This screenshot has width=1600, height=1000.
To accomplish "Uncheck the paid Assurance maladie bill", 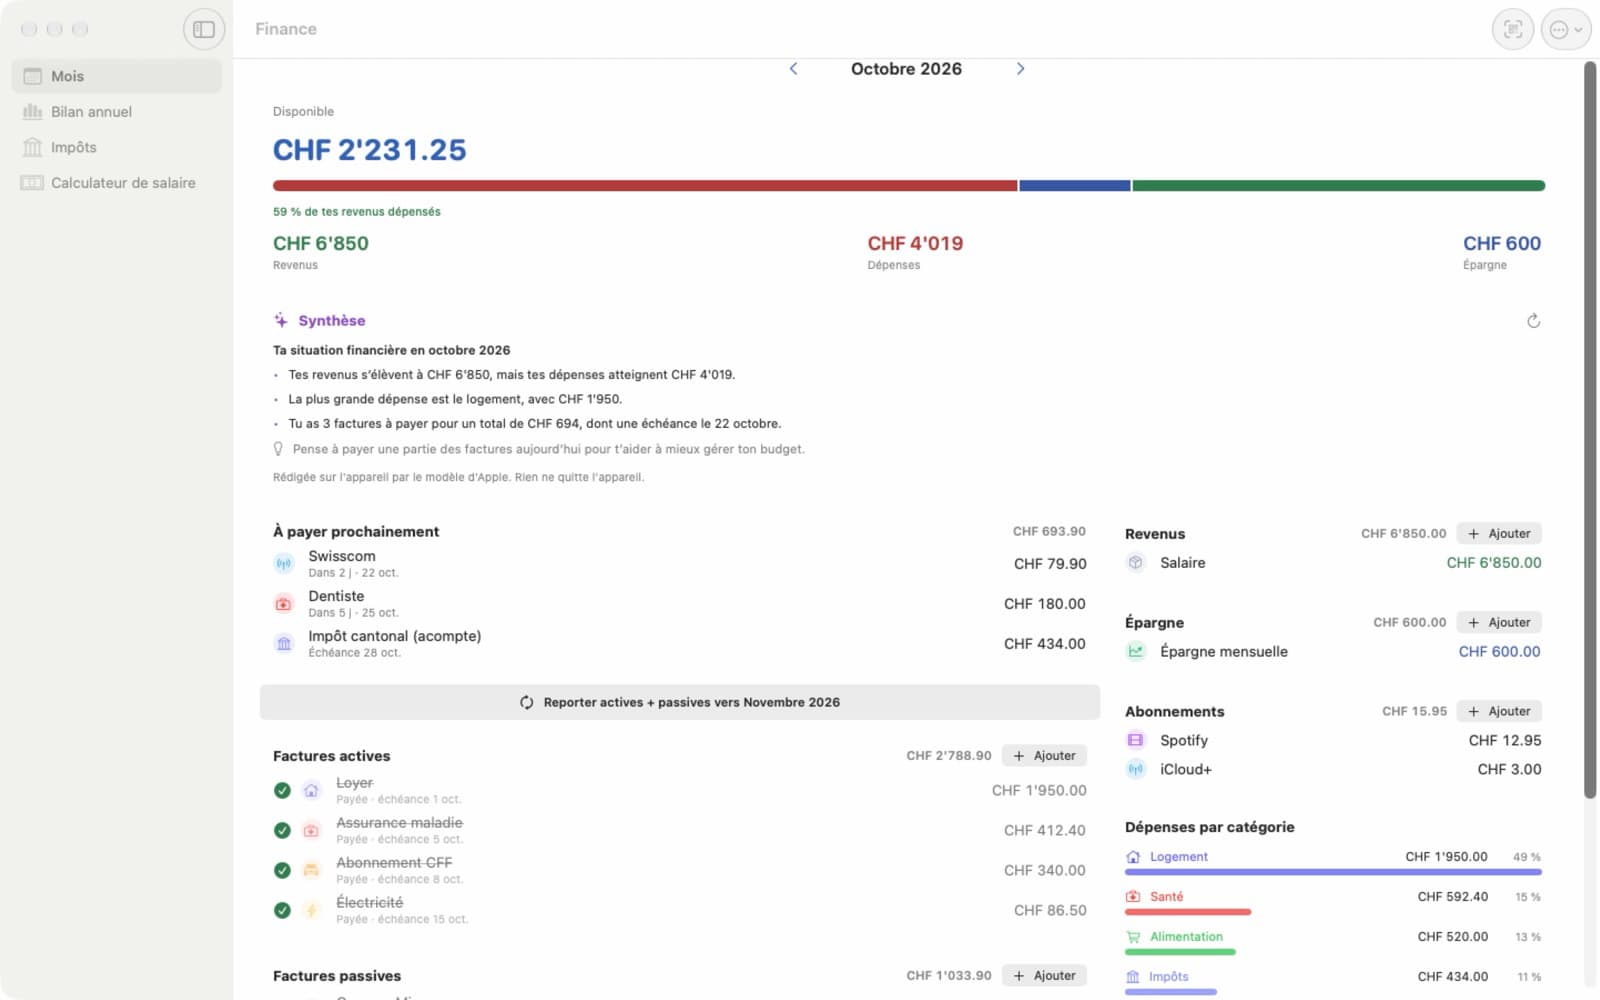I will [282, 830].
